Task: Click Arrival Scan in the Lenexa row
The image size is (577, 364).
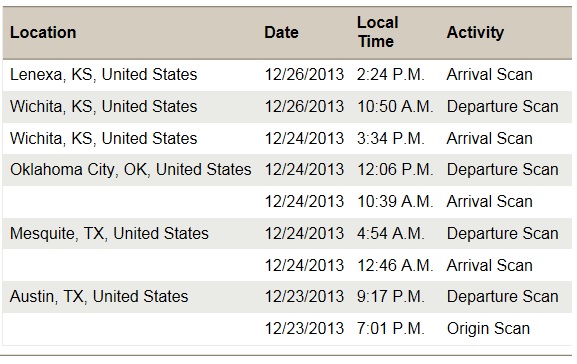Action: pos(489,75)
